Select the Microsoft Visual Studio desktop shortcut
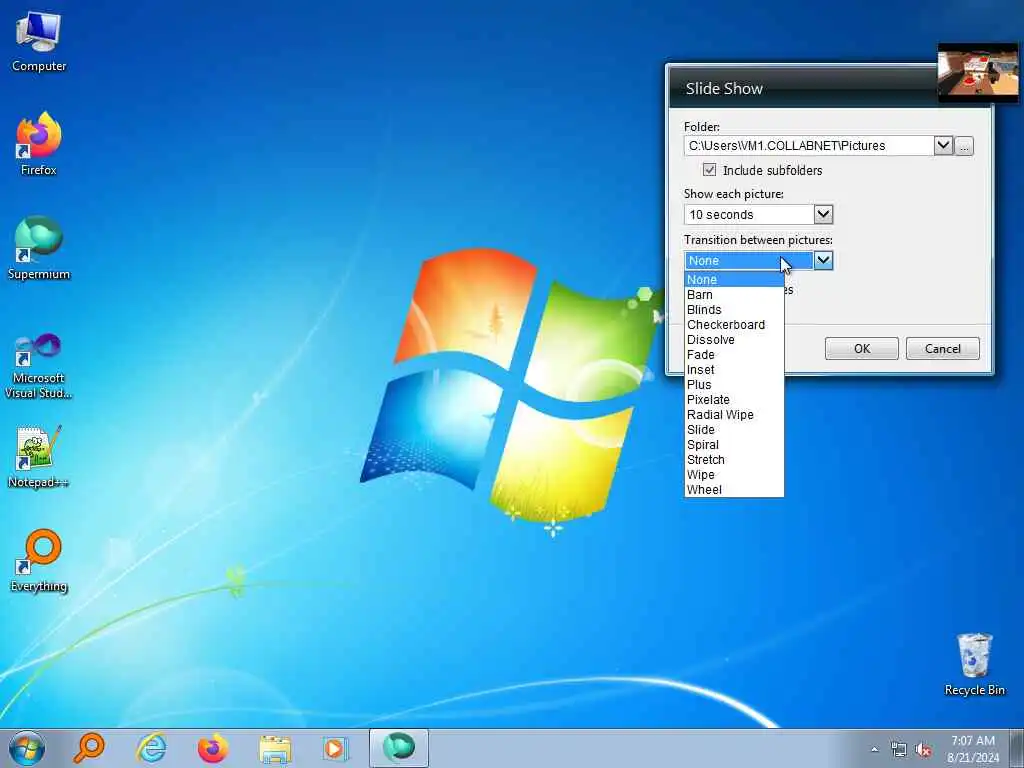The width and height of the screenshot is (1024, 768). click(x=39, y=366)
